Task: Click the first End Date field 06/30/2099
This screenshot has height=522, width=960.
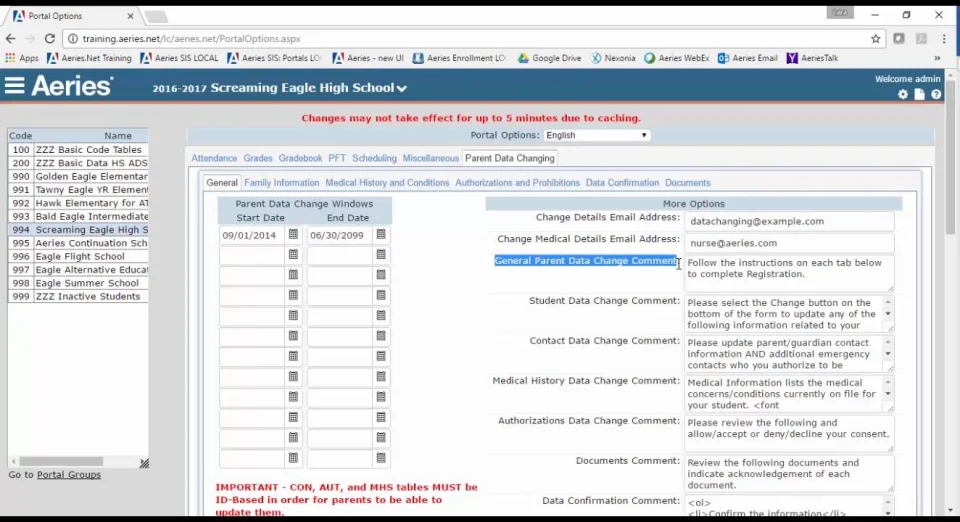Action: click(339, 235)
